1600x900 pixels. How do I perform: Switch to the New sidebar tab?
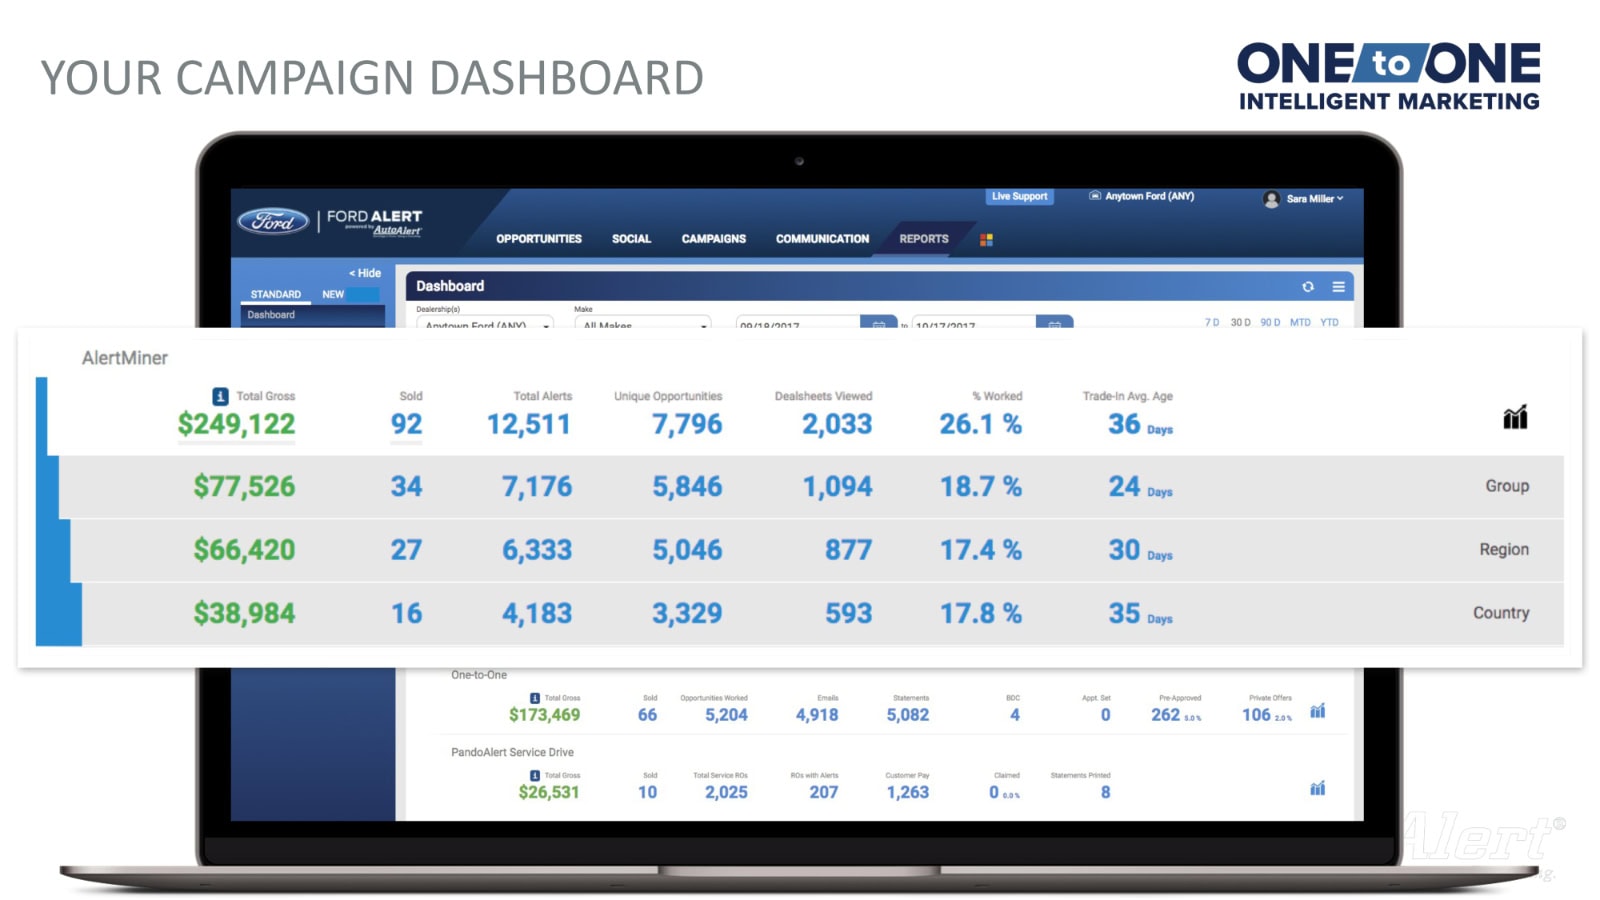[x=333, y=295]
